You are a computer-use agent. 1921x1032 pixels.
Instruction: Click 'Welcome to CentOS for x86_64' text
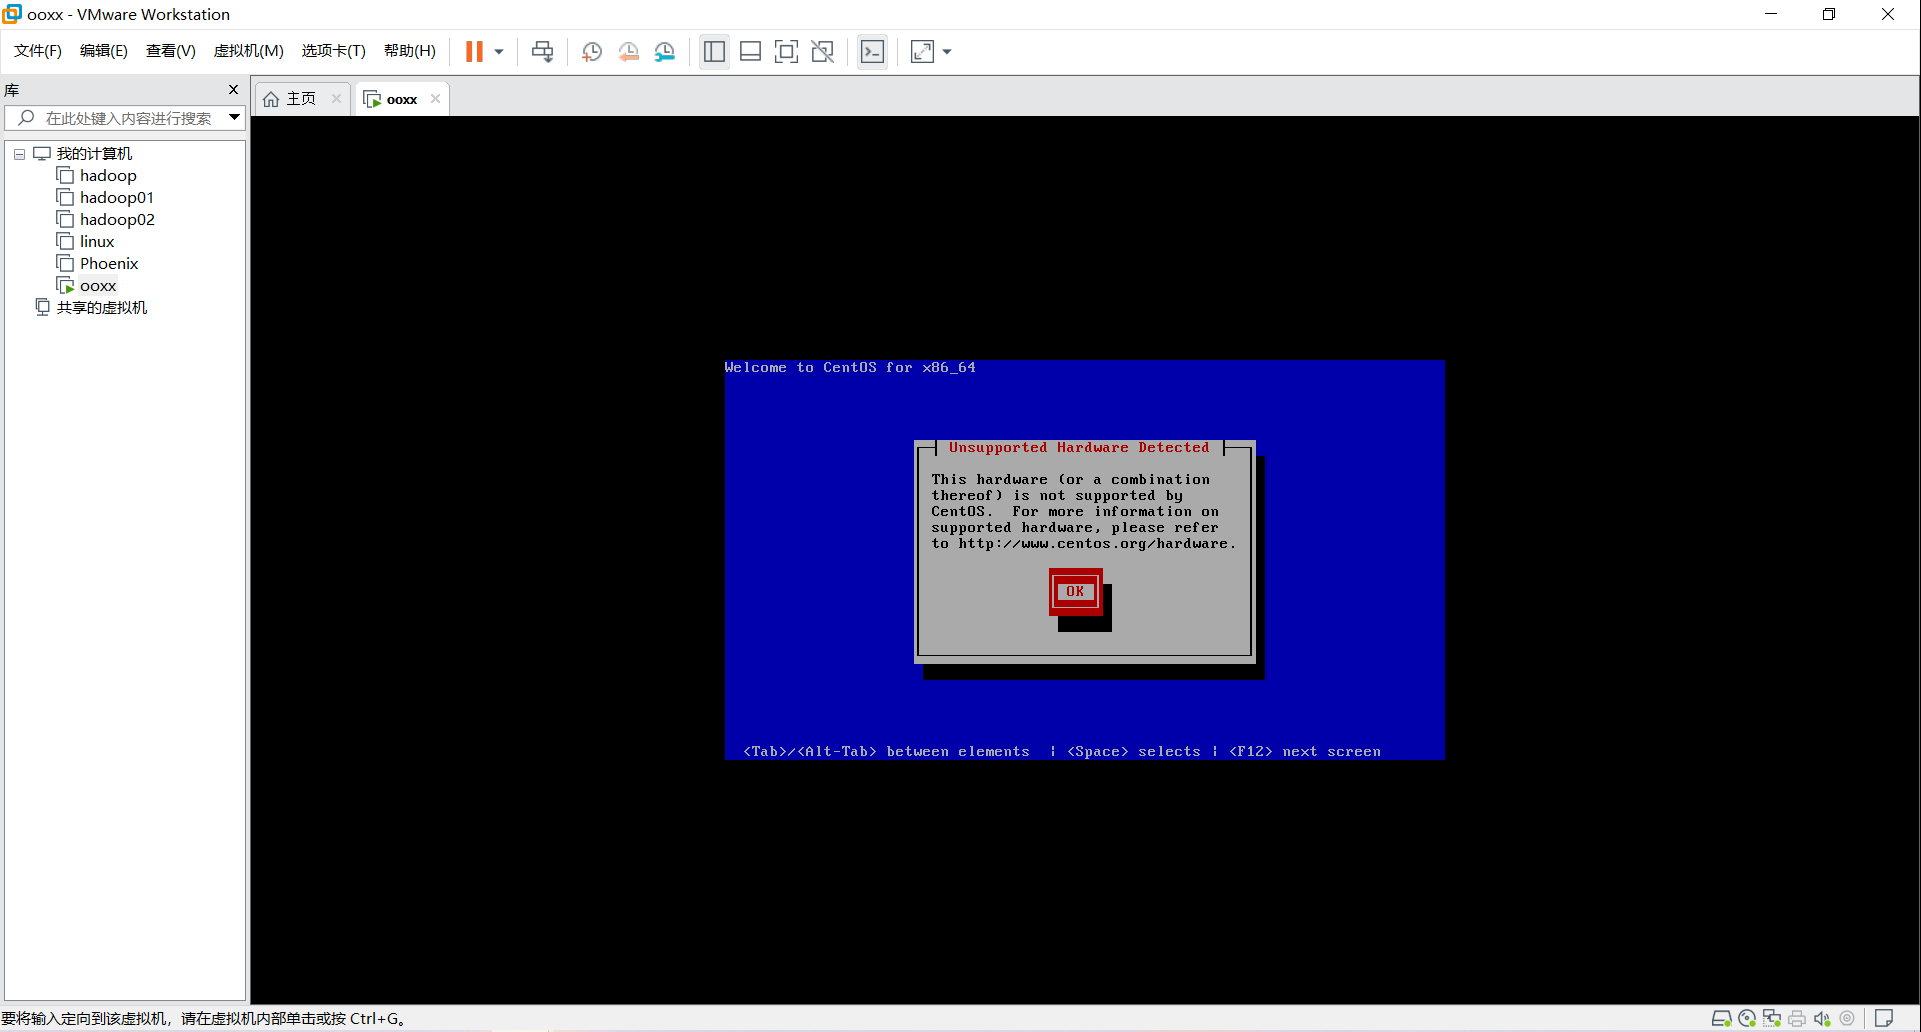click(850, 367)
